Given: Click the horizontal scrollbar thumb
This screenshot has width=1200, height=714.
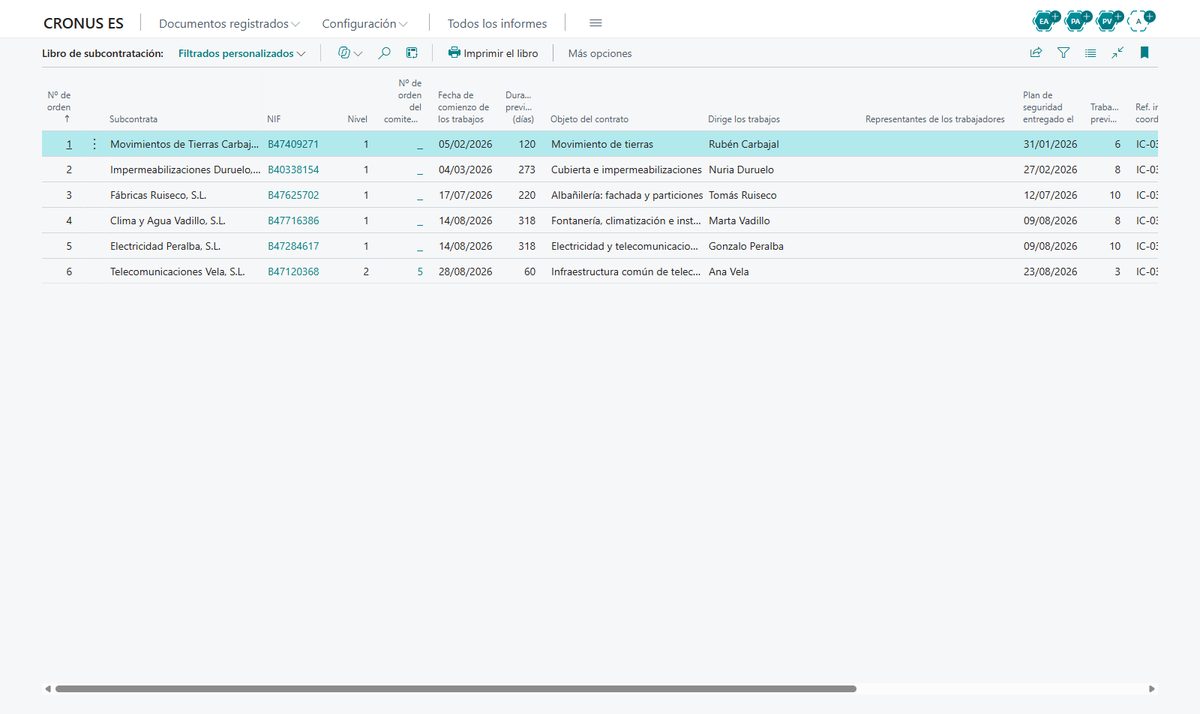Looking at the screenshot, I should click(x=456, y=689).
